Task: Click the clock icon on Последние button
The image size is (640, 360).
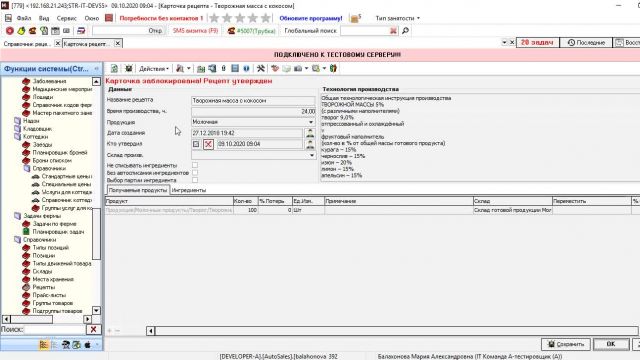Action: coord(571,42)
